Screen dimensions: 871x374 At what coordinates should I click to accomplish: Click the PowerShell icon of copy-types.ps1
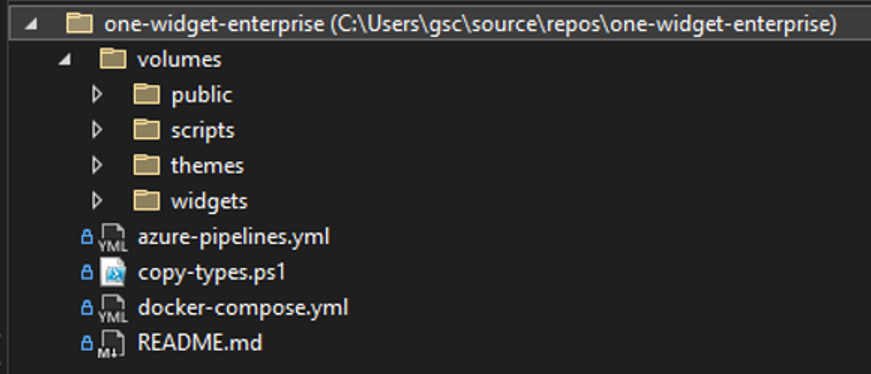112,272
